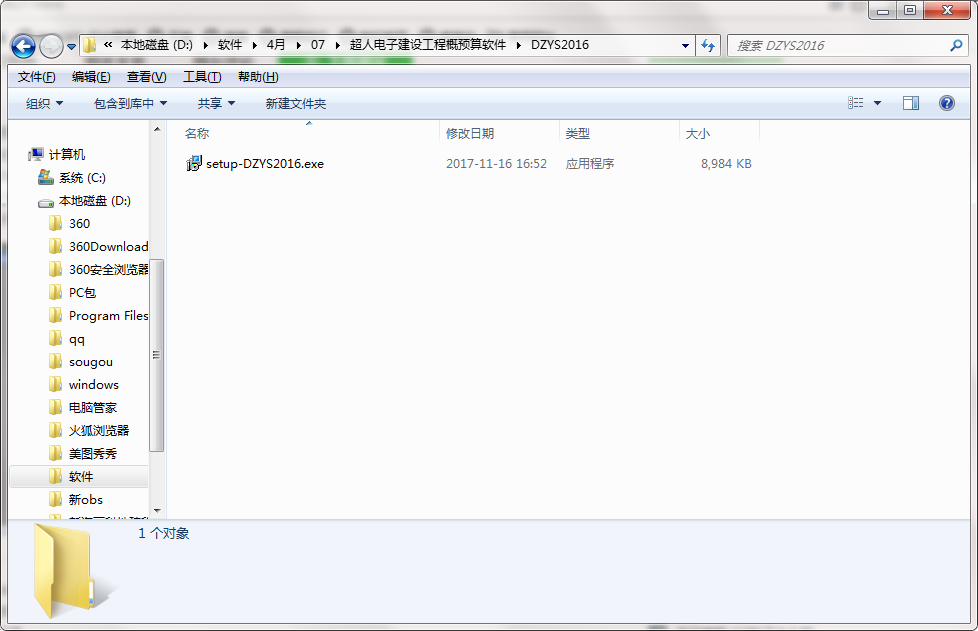
Task: Open the 查看(V) menu
Action: coord(147,77)
